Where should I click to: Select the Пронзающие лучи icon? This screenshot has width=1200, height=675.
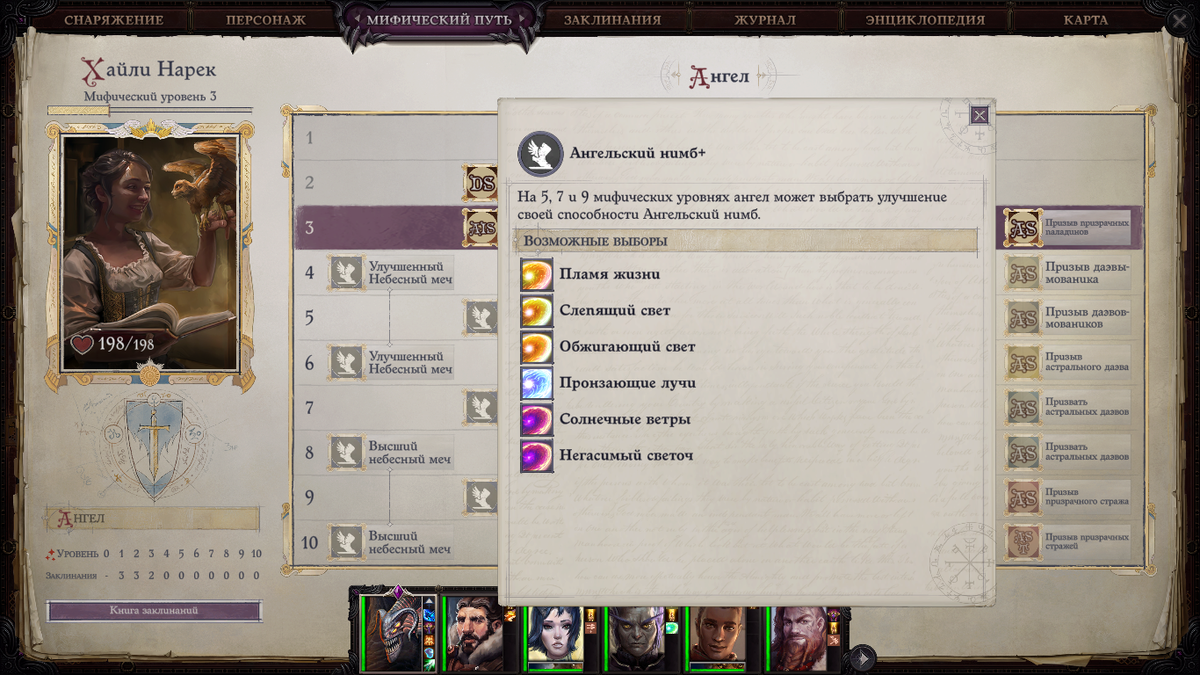537,383
